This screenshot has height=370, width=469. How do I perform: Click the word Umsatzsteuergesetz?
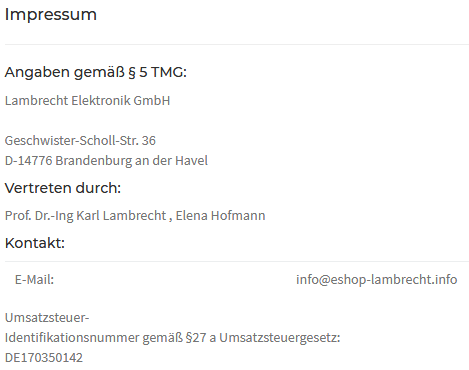[x=279, y=338]
